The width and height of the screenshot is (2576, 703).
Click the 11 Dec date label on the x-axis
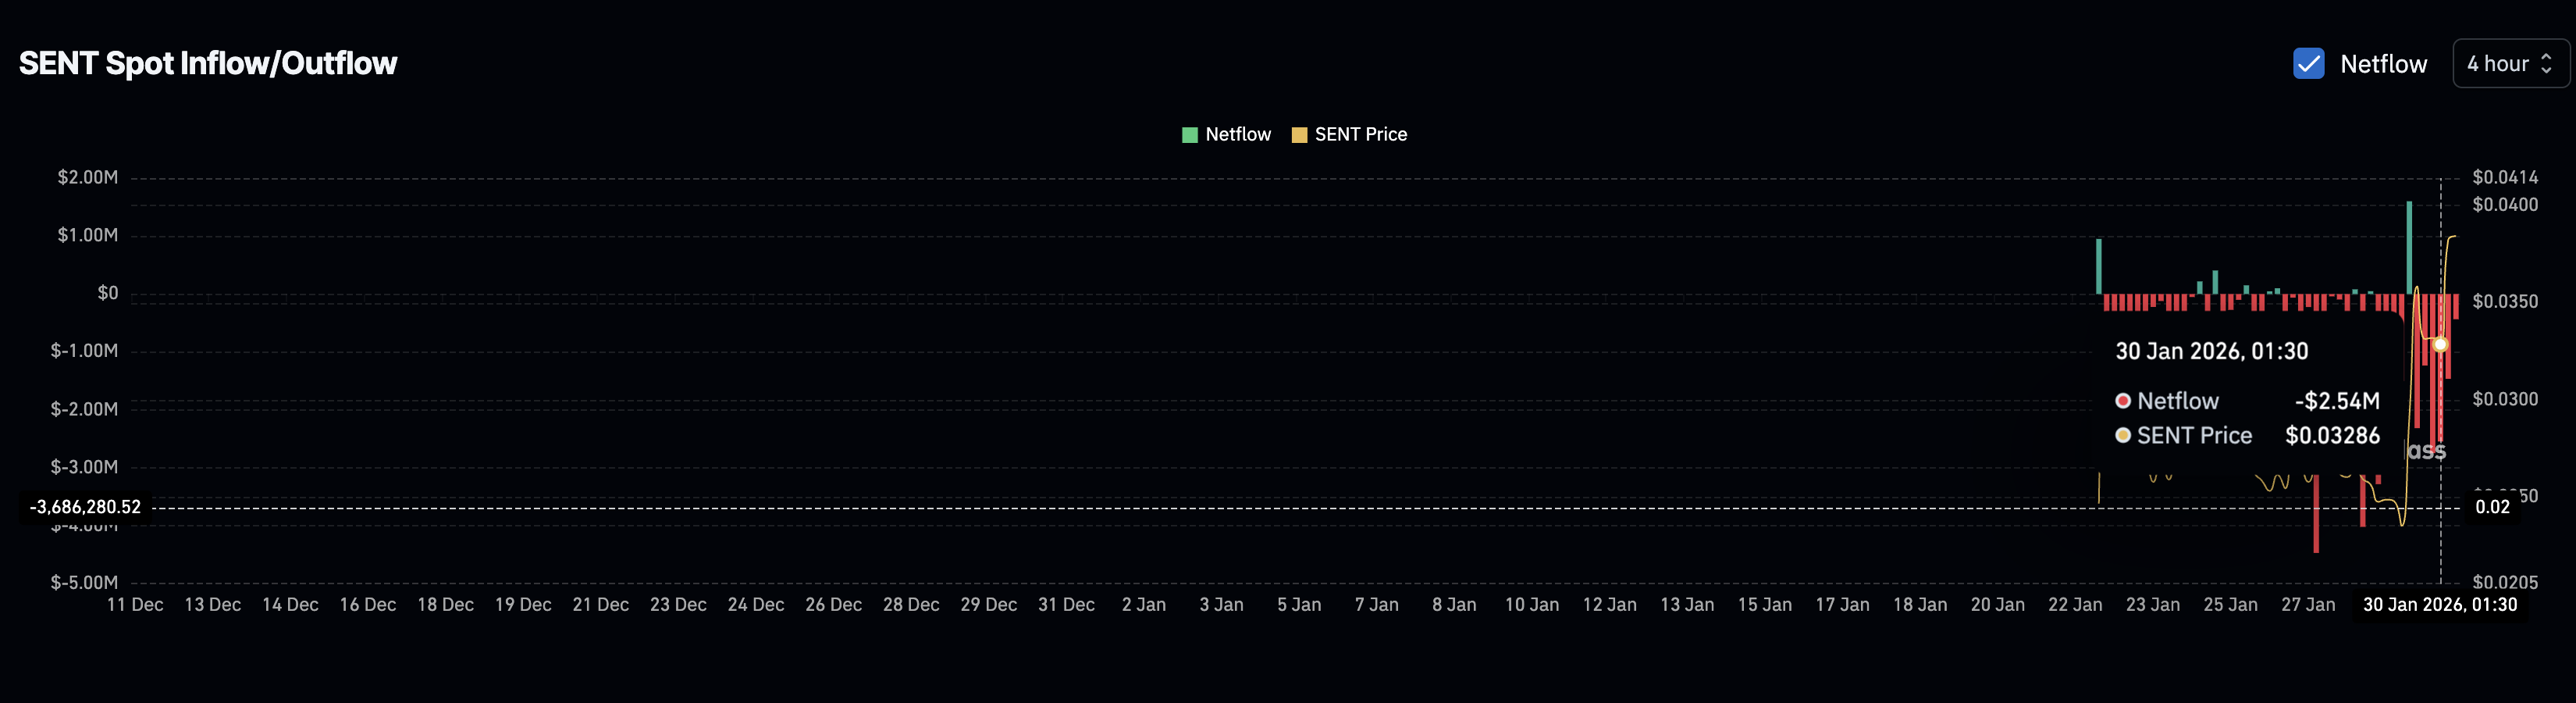click(x=135, y=604)
